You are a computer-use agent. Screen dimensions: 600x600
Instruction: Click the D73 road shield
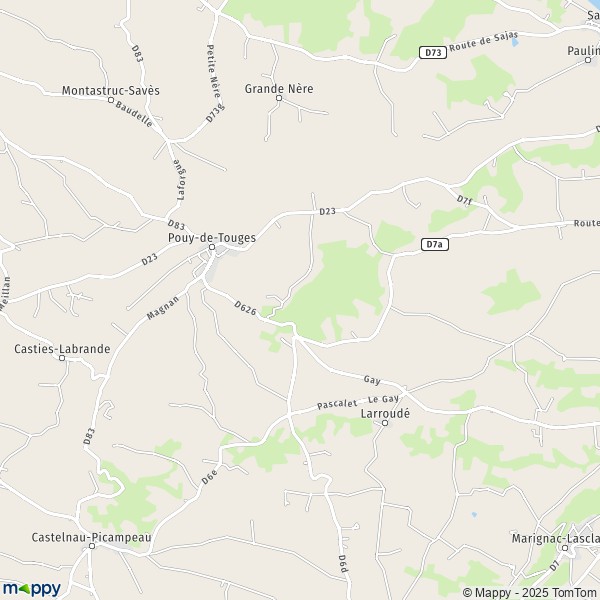click(x=433, y=52)
